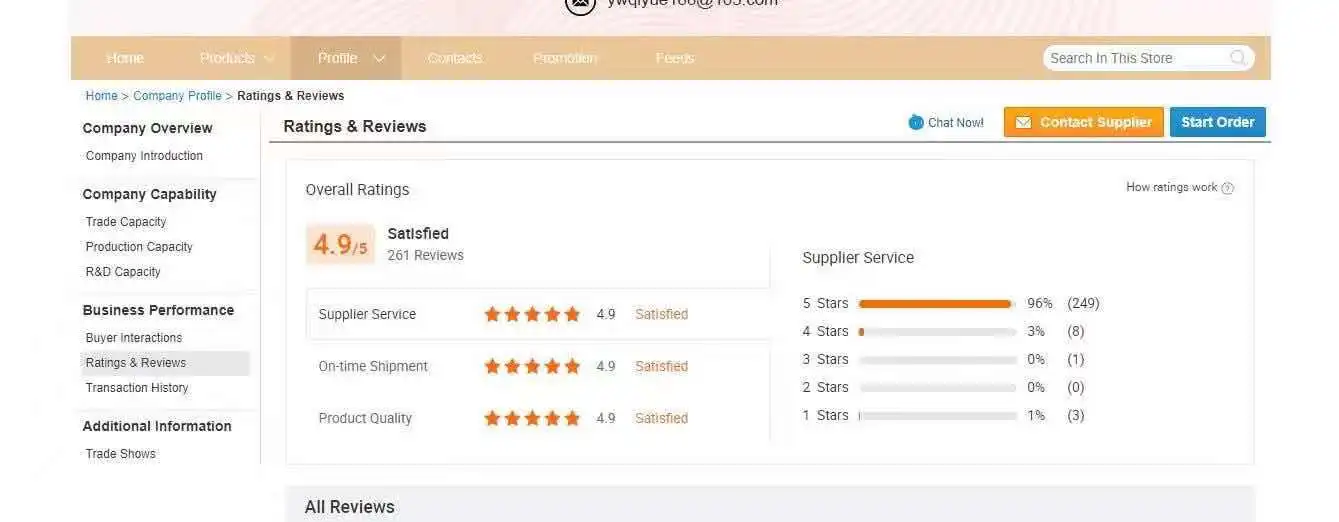This screenshot has width=1339, height=522.
Task: Click the 4.9/5 overall score badge
Action: click(x=340, y=244)
